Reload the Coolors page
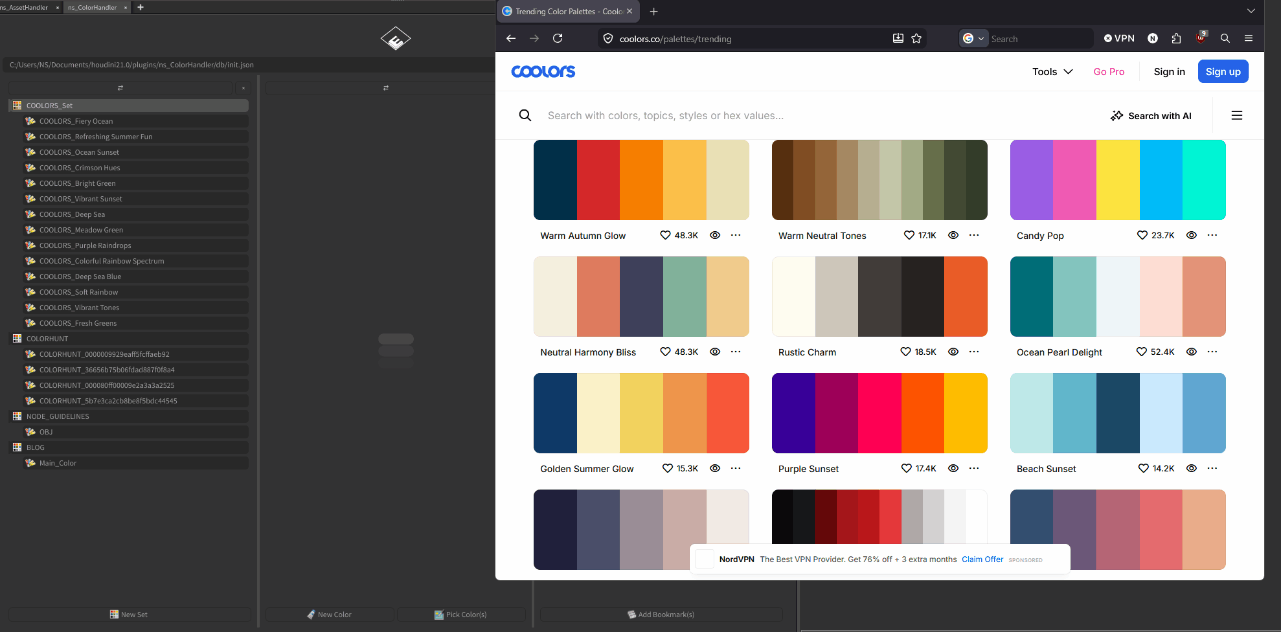 (557, 38)
